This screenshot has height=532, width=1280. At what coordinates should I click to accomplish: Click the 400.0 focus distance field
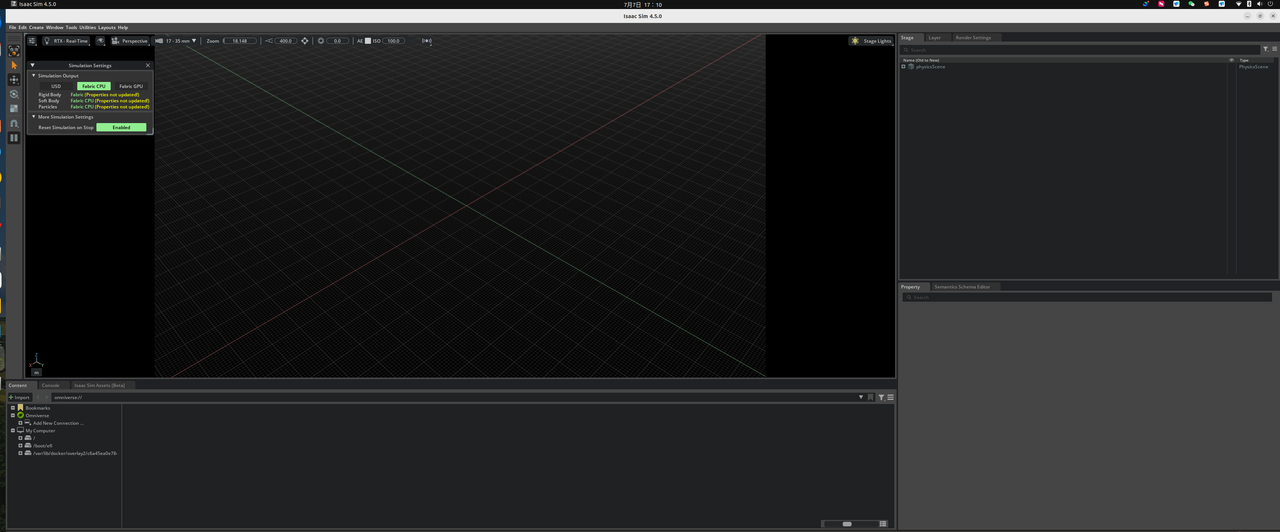tap(285, 41)
